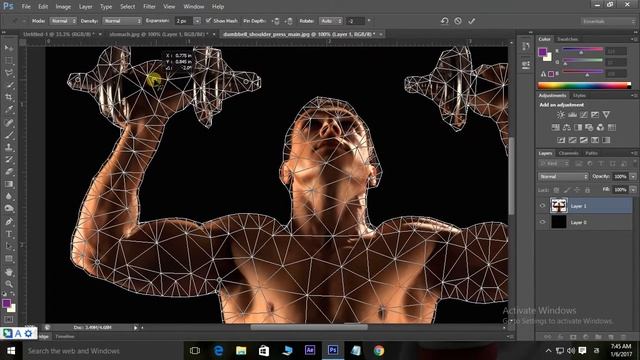Add a Vibrance adjustment triangle icon

pyautogui.click(x=607, y=115)
